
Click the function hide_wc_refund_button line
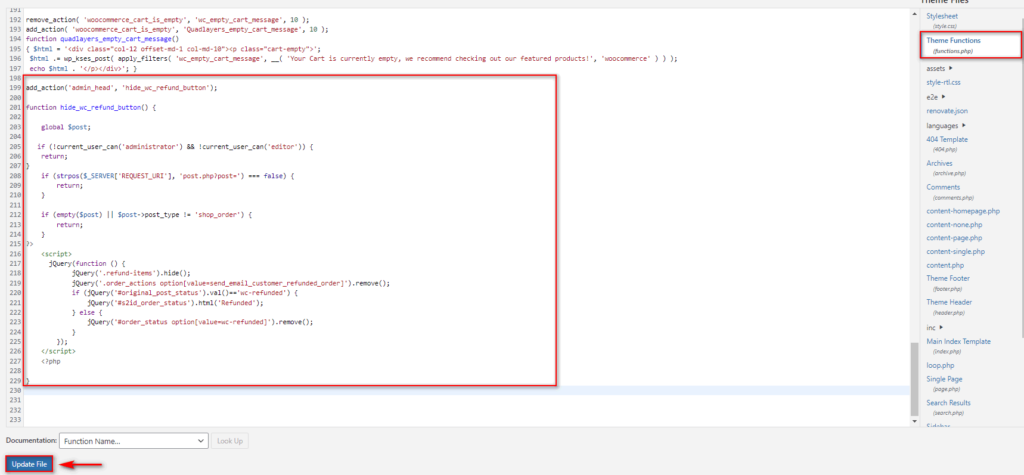tap(91, 107)
